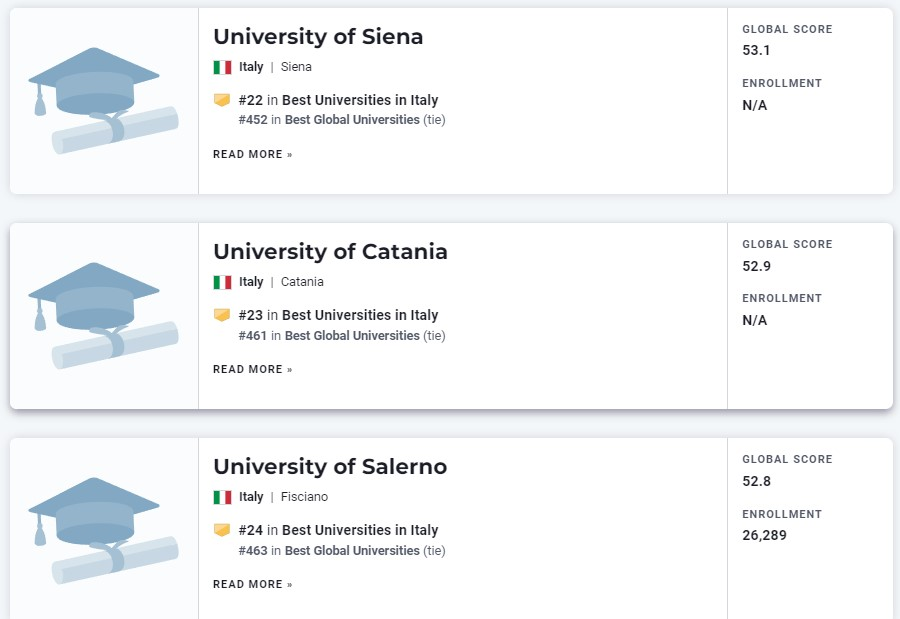Open the University of Salerno title link
The image size is (900, 619).
330,467
